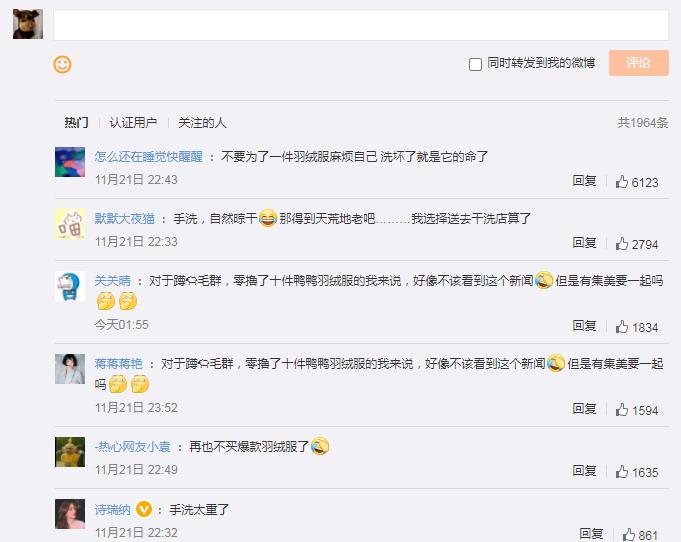The height and width of the screenshot is (542, 681).
Task: Switch to the 认证用户 tab
Action: [x=133, y=123]
